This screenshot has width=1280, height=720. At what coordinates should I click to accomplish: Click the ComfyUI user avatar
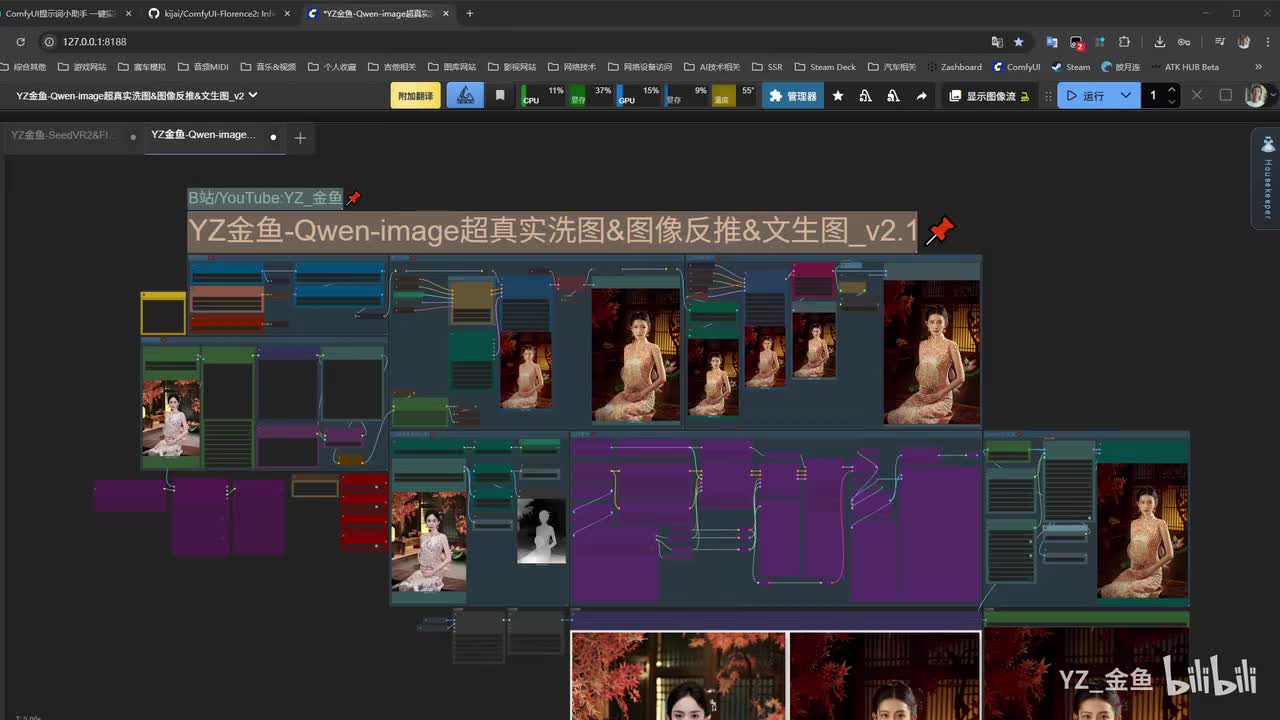pos(1256,95)
